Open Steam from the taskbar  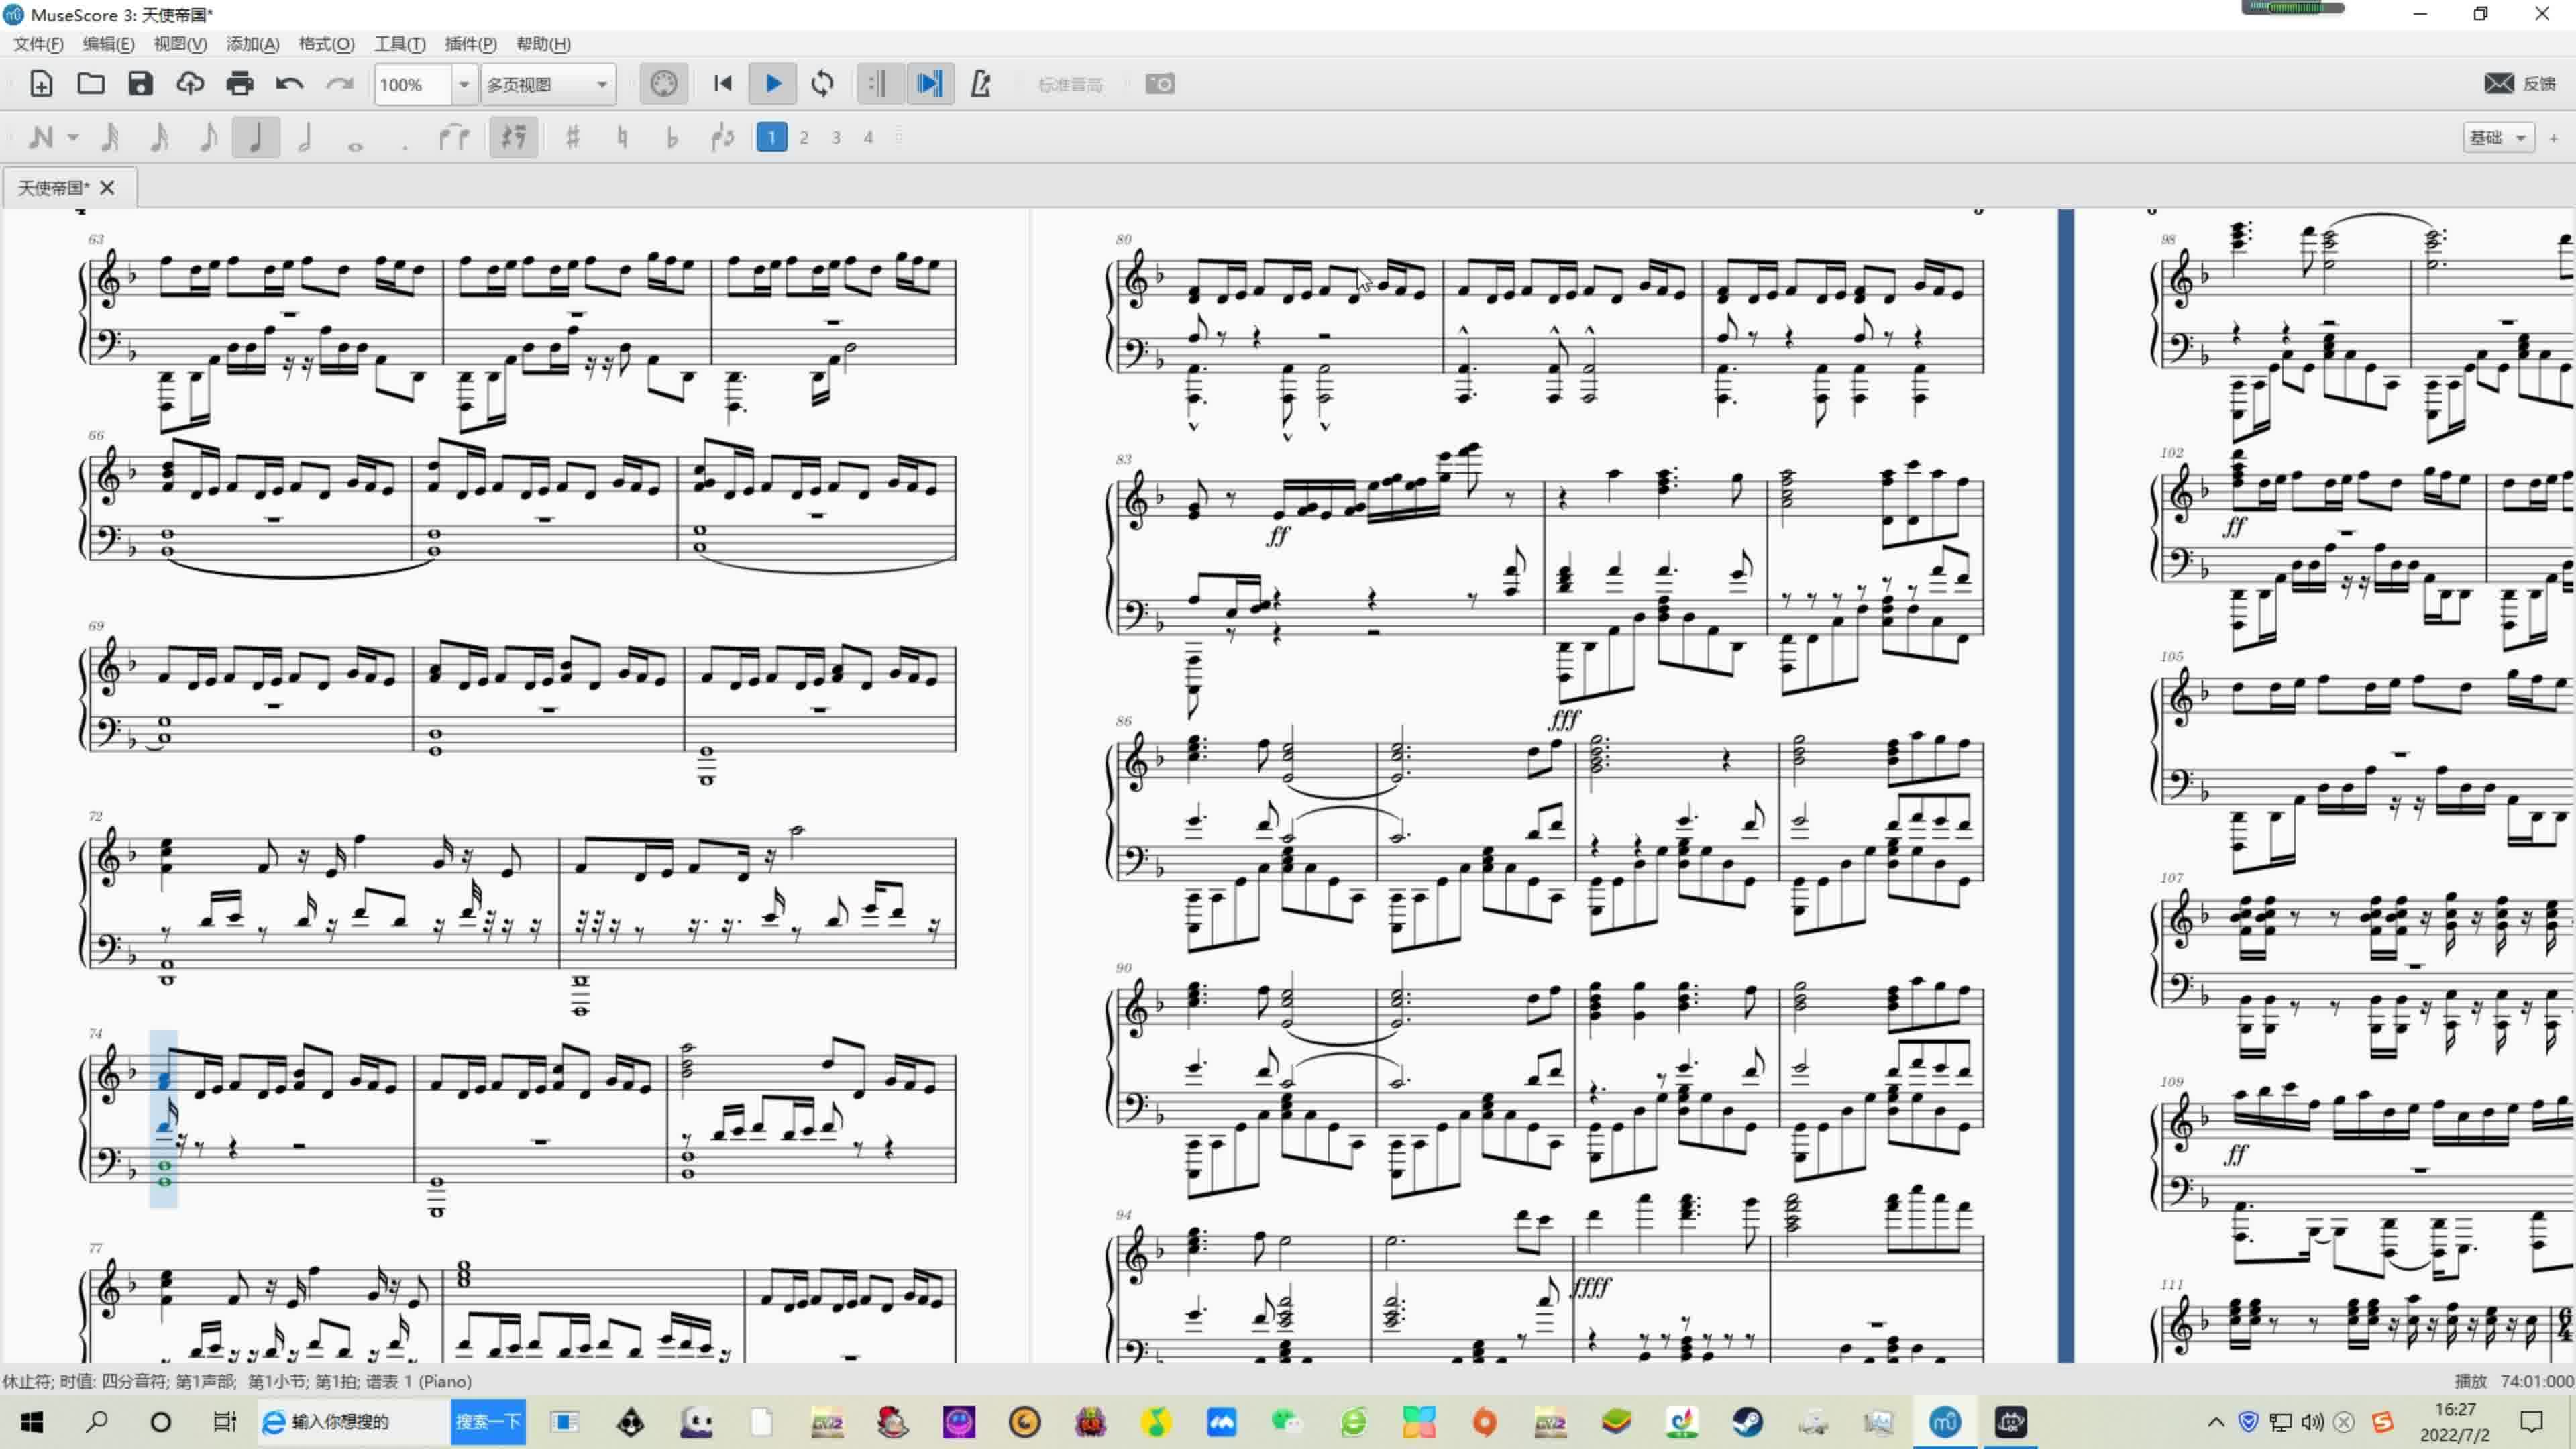1748,1422
